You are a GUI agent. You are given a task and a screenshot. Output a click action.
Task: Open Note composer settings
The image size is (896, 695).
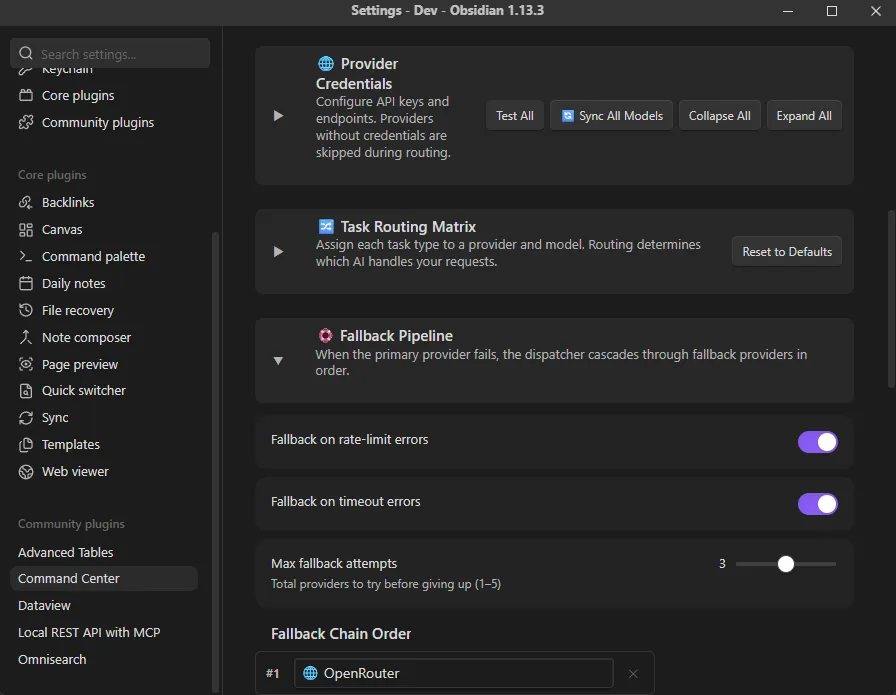pyautogui.click(x=86, y=337)
